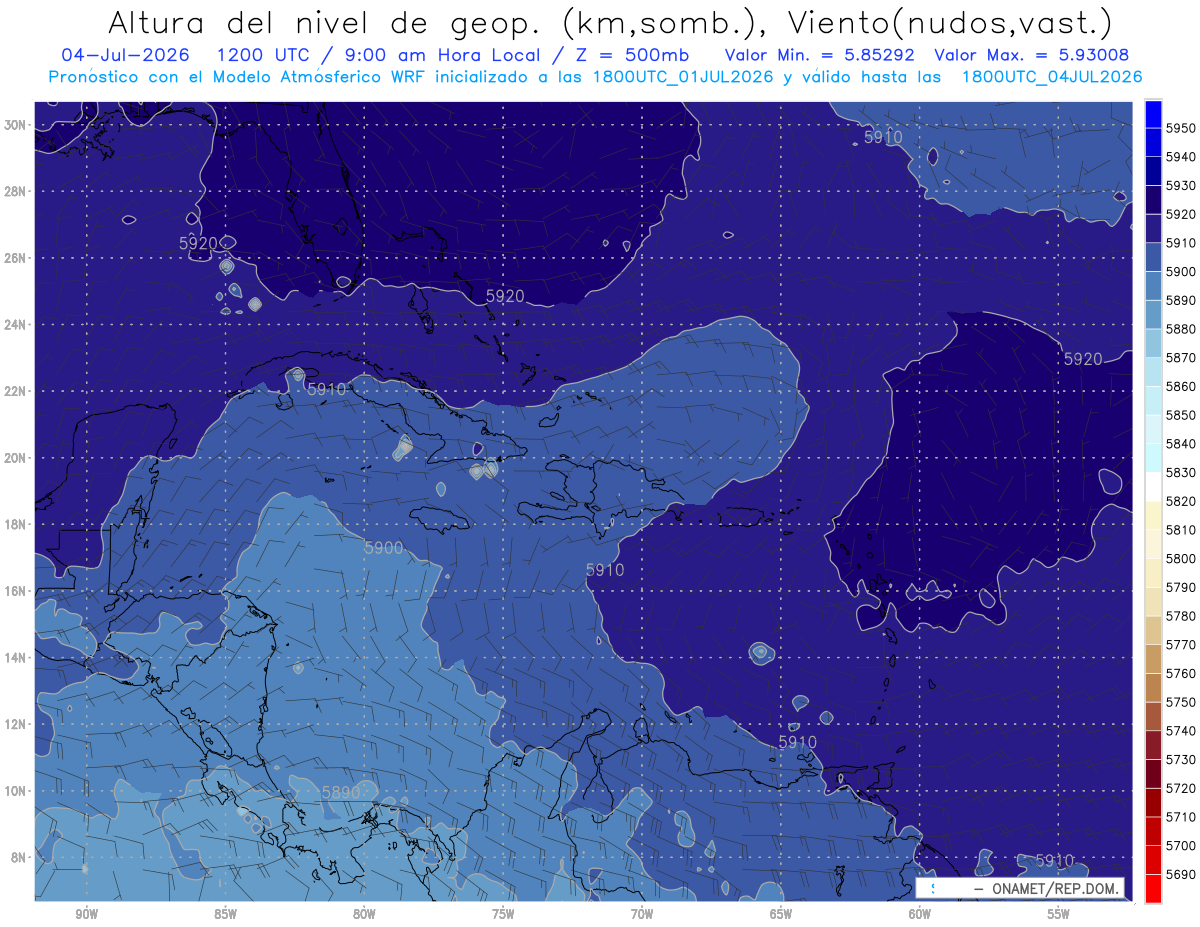Select the white swatch between 5830 and 5820
This screenshot has height=927, width=1200.
[x=1153, y=487]
